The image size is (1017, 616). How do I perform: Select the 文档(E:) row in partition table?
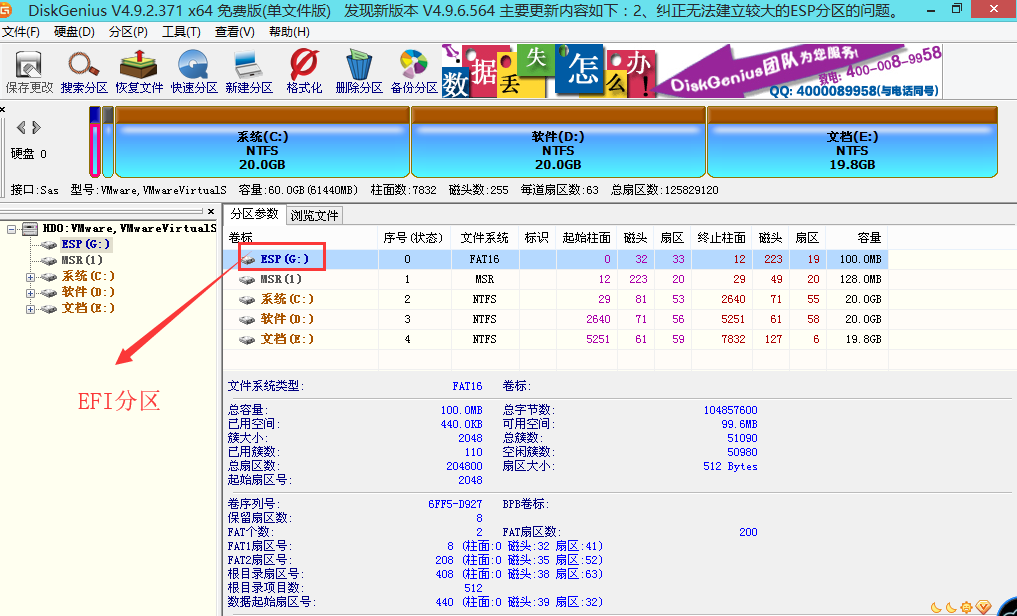click(555, 339)
